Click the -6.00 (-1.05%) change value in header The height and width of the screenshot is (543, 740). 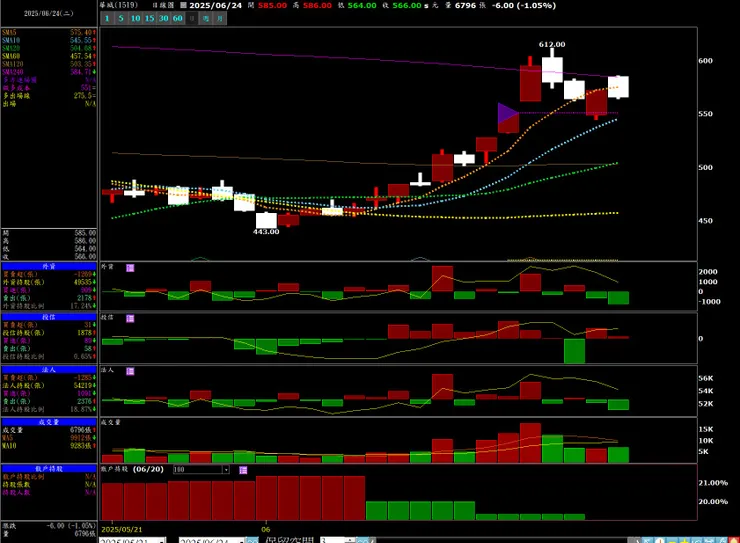pyautogui.click(x=523, y=6)
